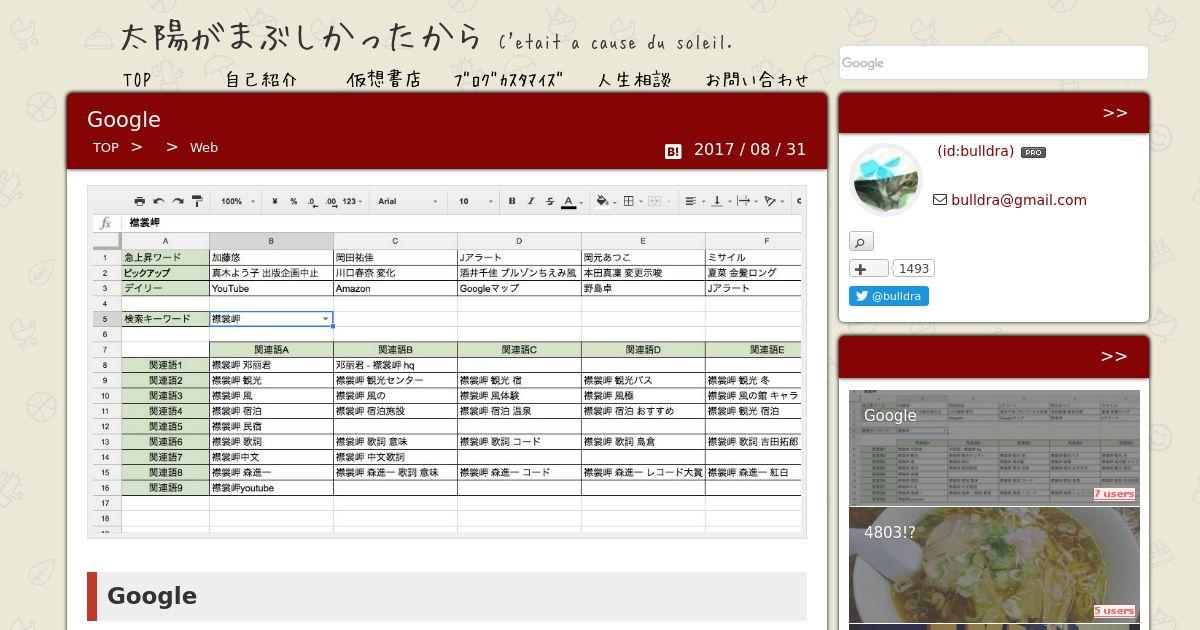
Task: Click the magnifier search button in profile
Action: click(x=861, y=241)
